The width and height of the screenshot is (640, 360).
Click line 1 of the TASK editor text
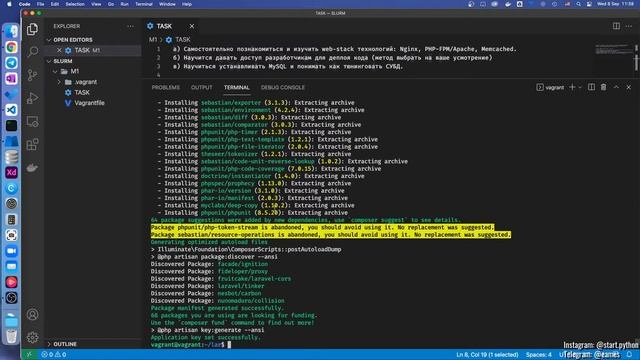[x=345, y=49]
